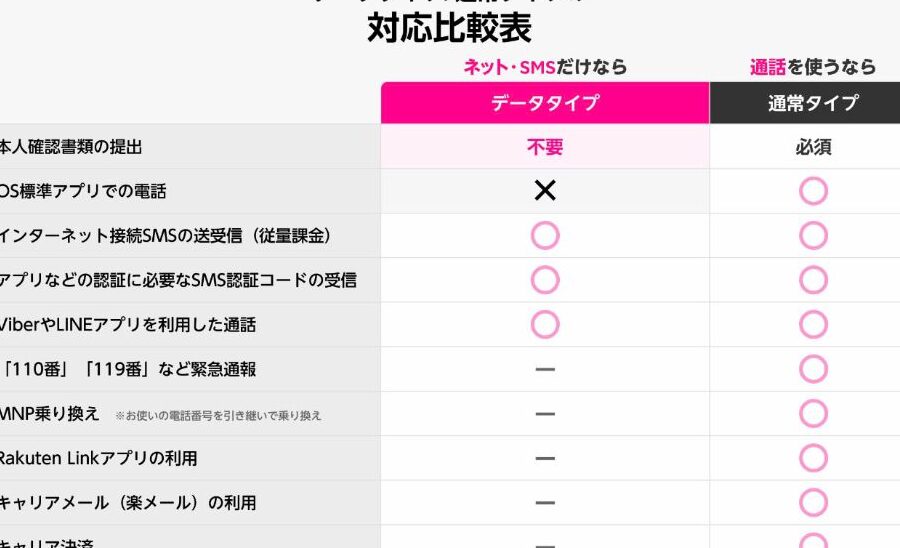This screenshot has width=900, height=548.
Task: Select the black 通常タイプ column header
Action: tap(813, 102)
